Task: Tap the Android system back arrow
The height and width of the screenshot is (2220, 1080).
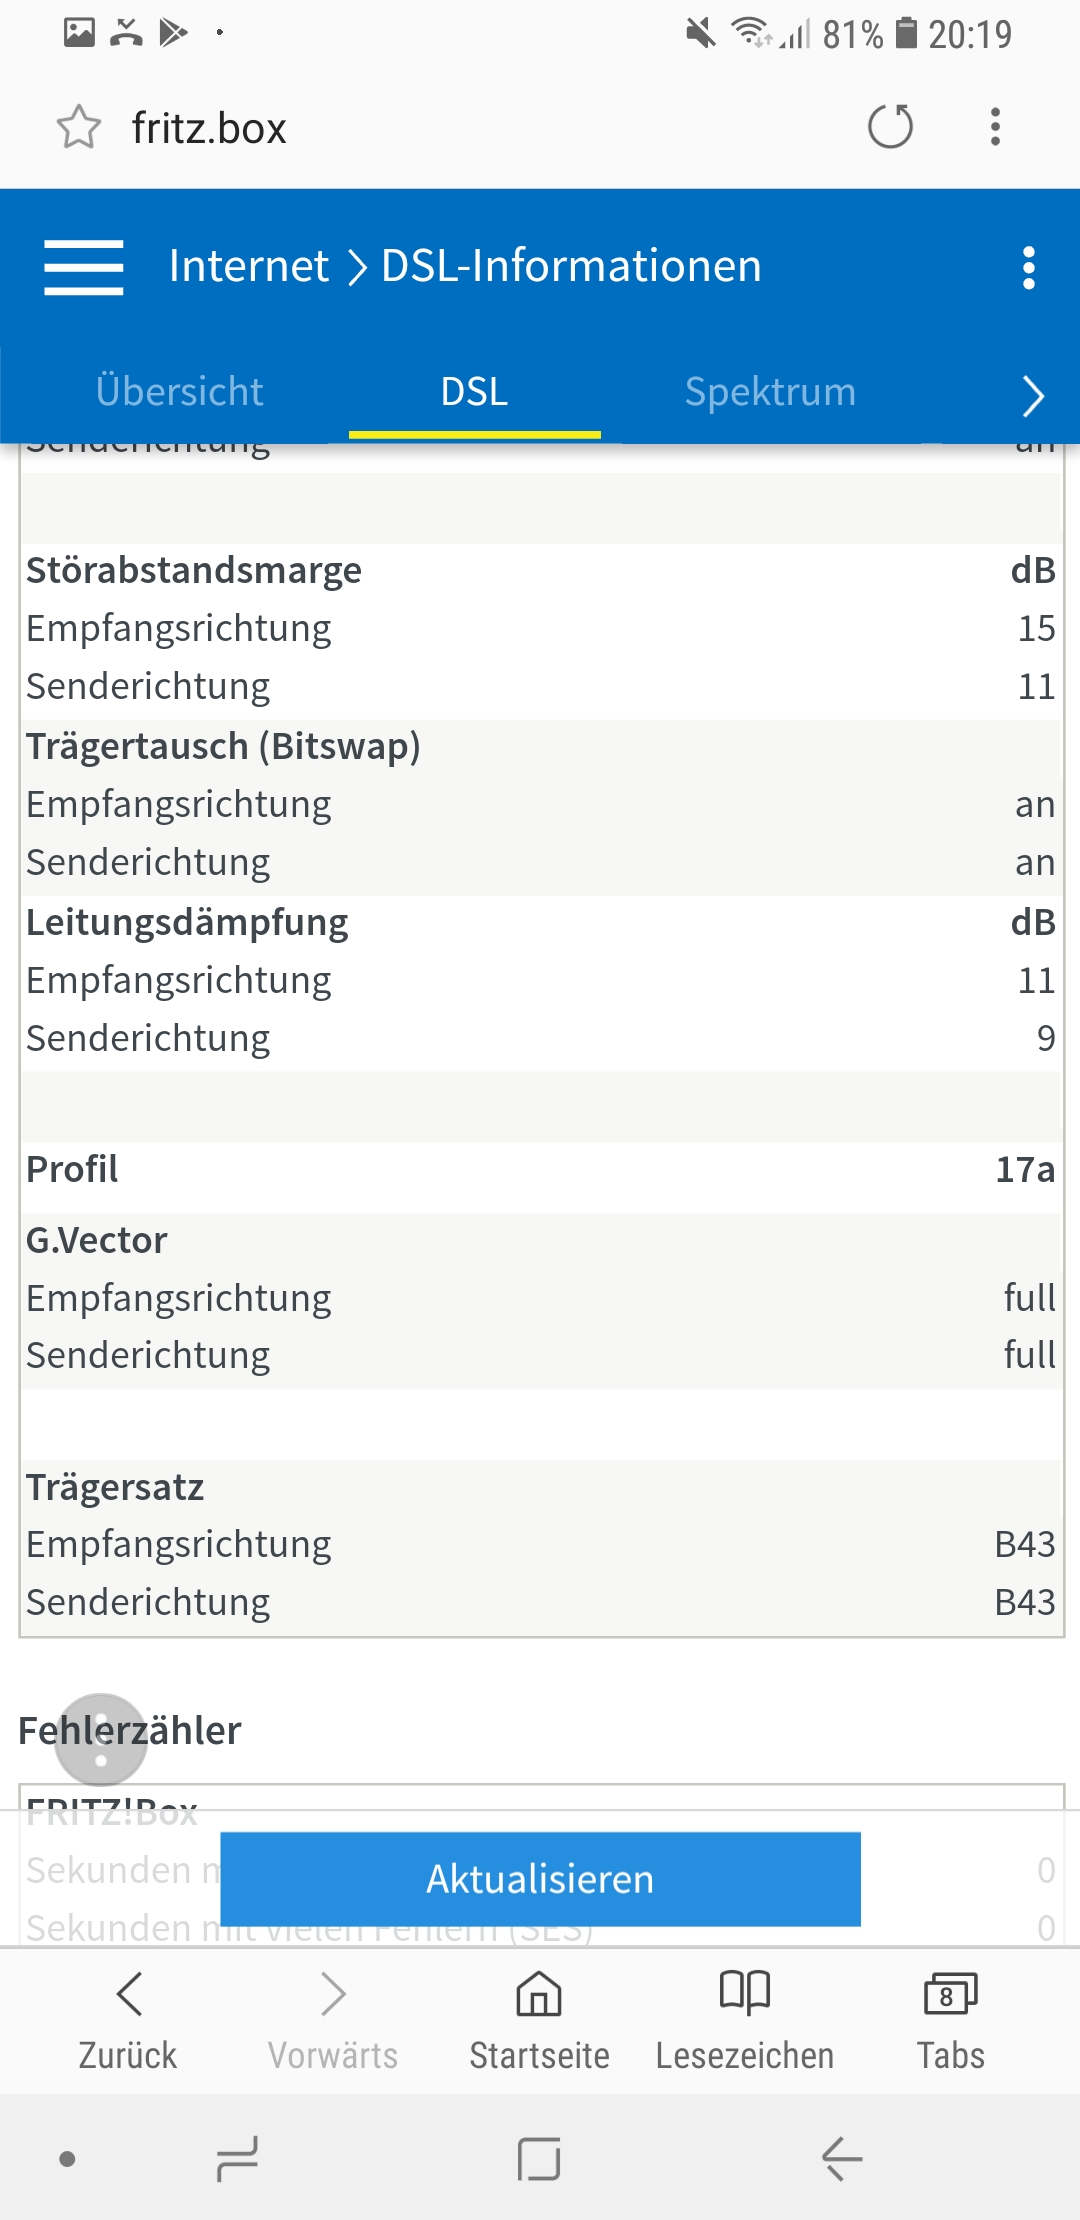Action: click(x=841, y=2159)
